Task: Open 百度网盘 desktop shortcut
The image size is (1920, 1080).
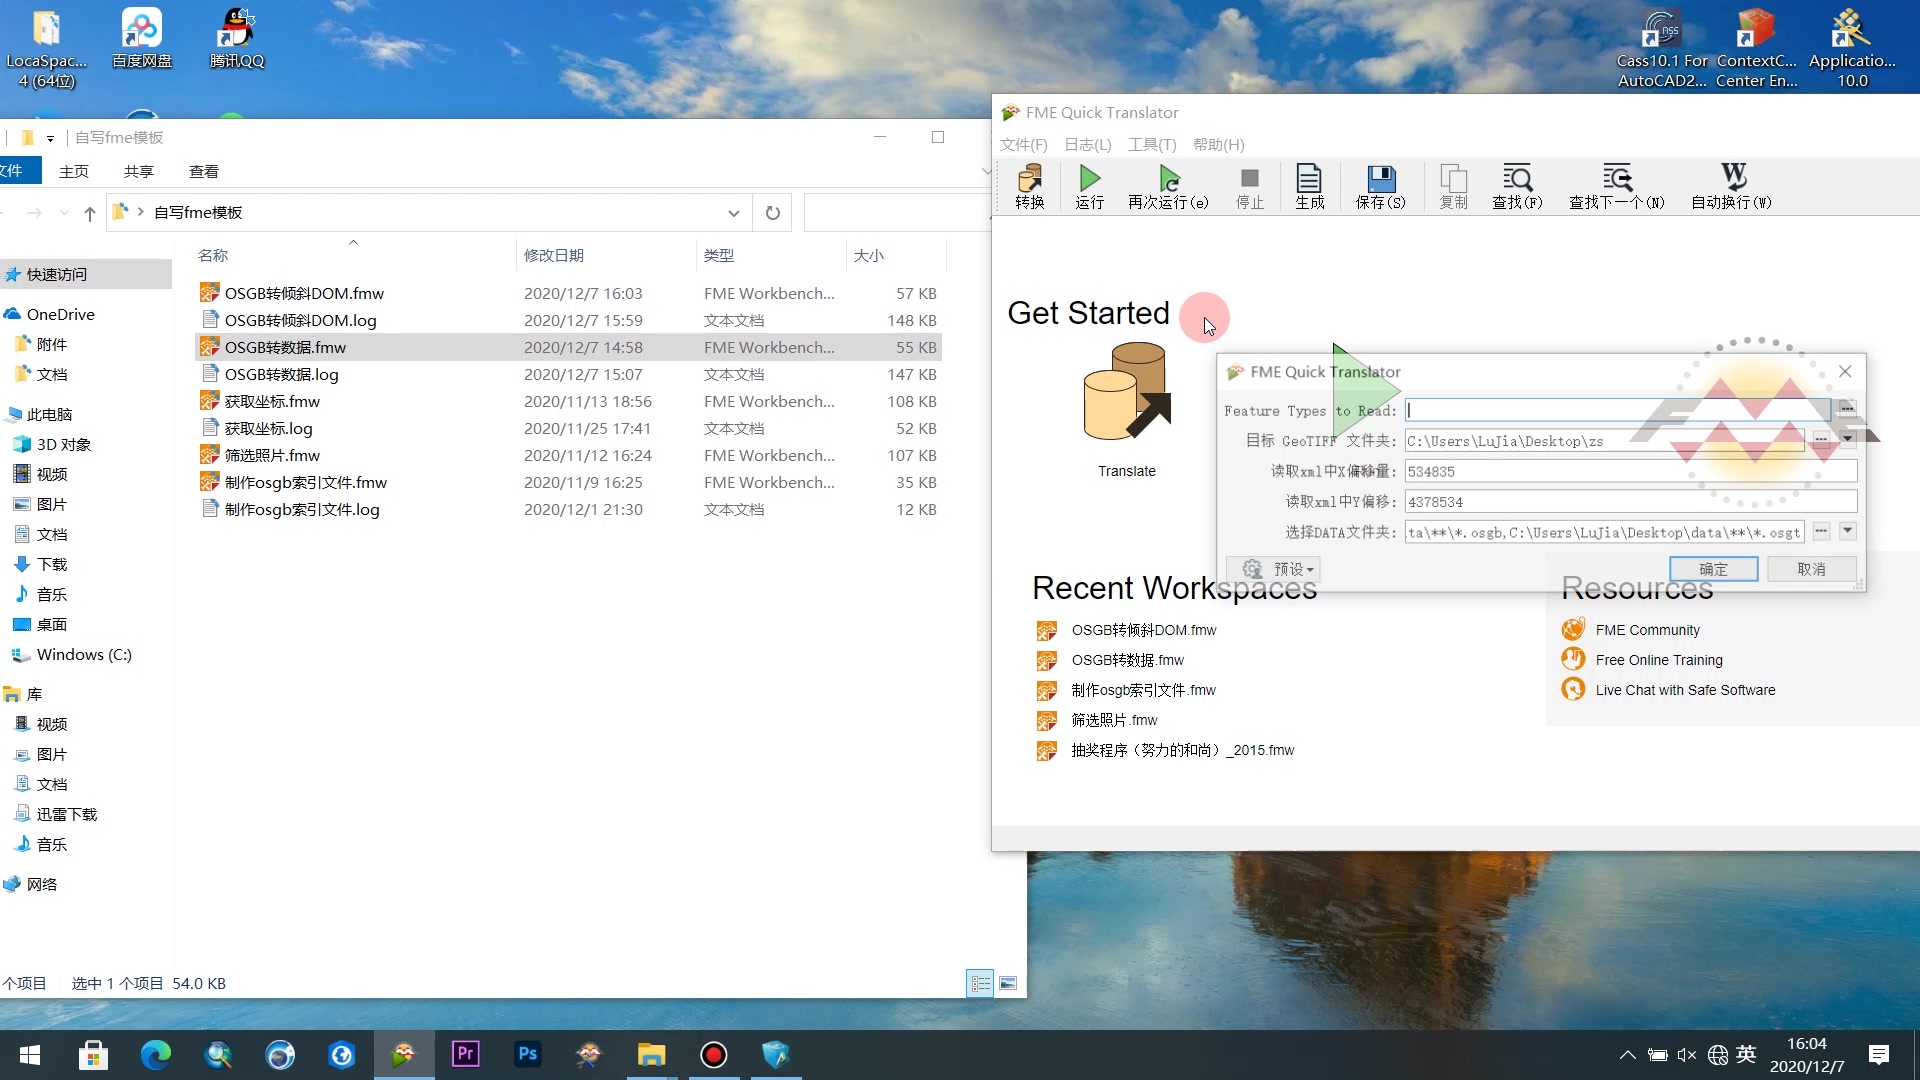Action: pos(141,38)
